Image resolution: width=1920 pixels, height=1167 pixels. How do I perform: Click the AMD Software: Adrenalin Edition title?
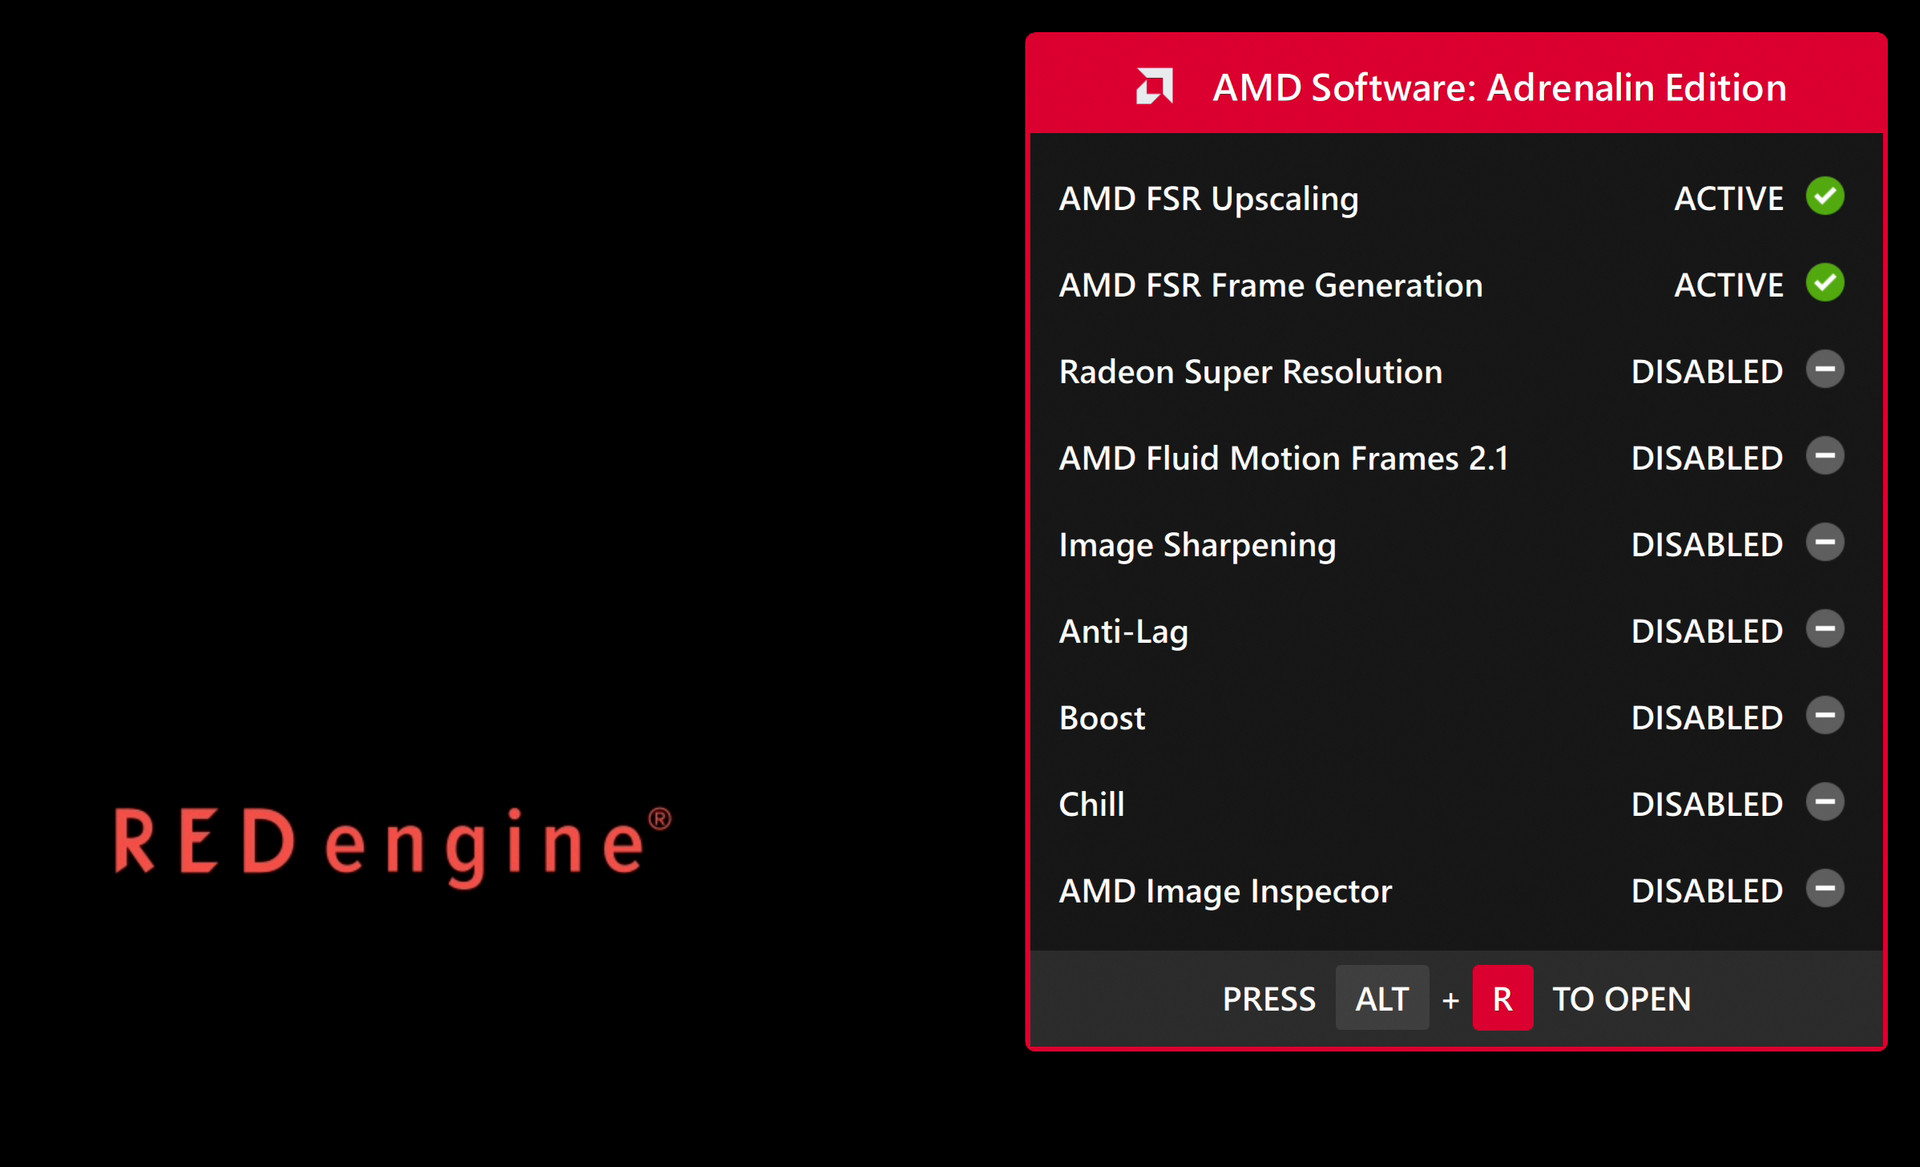(x=1498, y=88)
